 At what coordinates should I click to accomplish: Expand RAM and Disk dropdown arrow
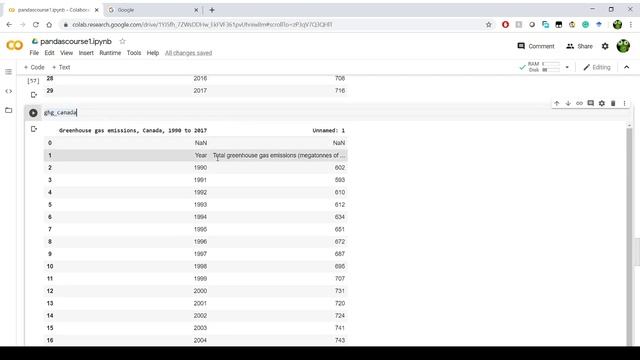coord(567,67)
